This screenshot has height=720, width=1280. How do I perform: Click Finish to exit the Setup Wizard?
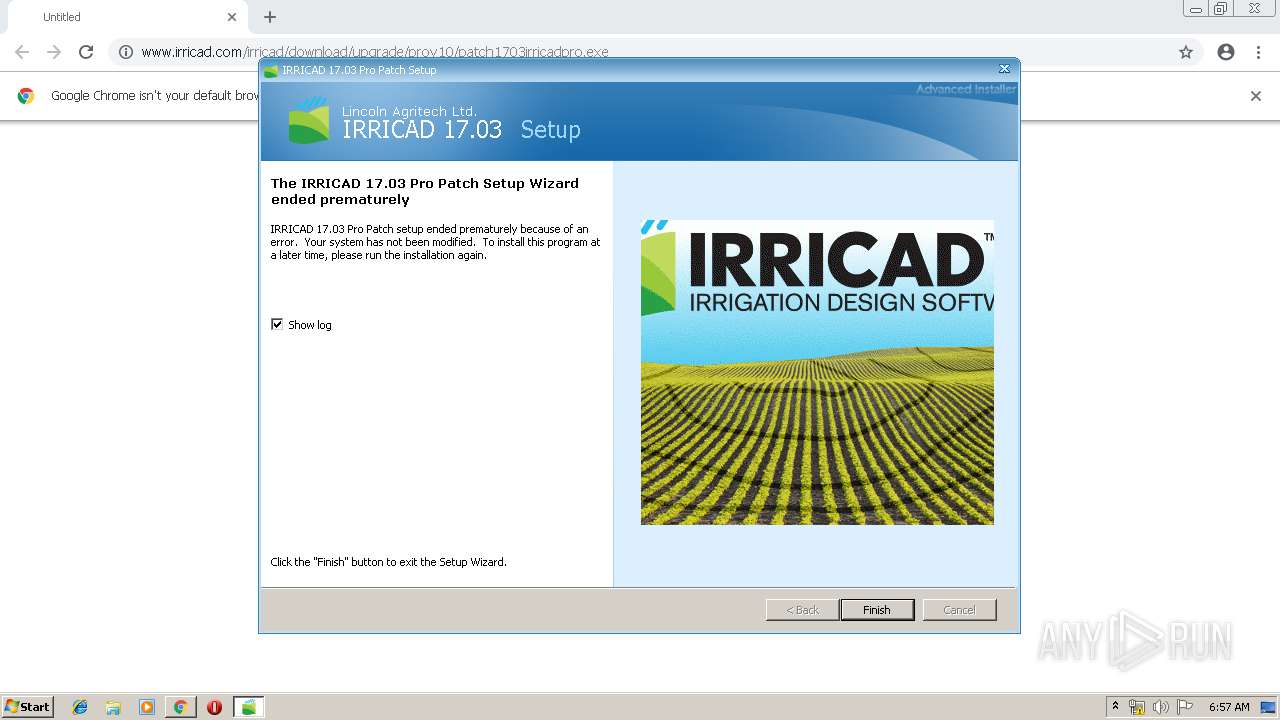pos(877,610)
